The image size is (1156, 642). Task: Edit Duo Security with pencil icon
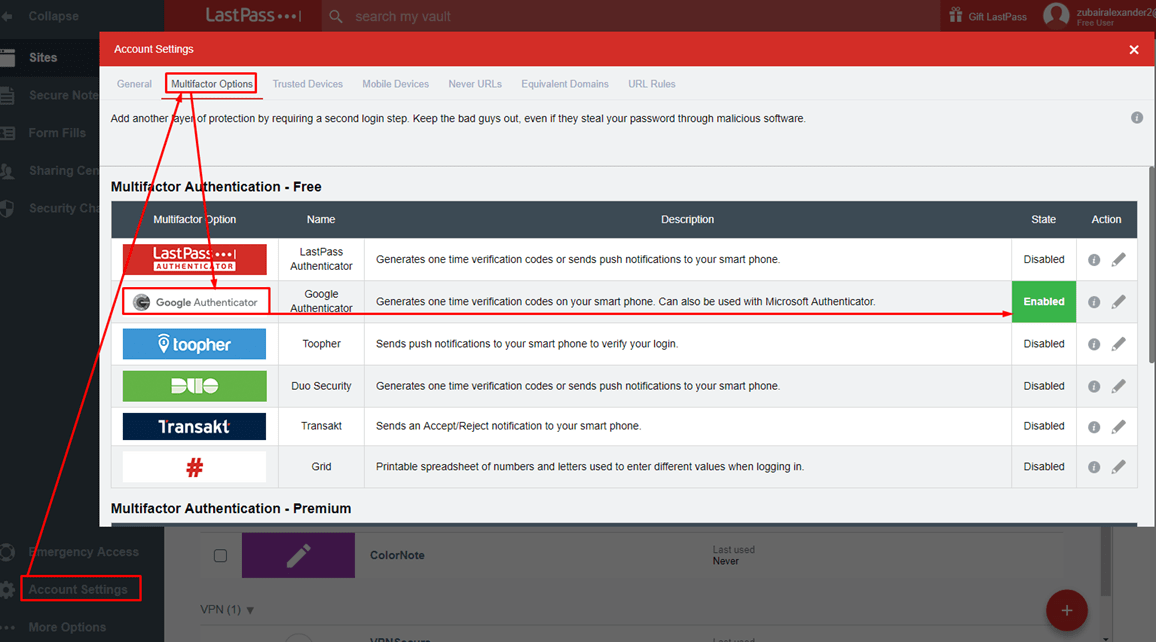tap(1118, 385)
